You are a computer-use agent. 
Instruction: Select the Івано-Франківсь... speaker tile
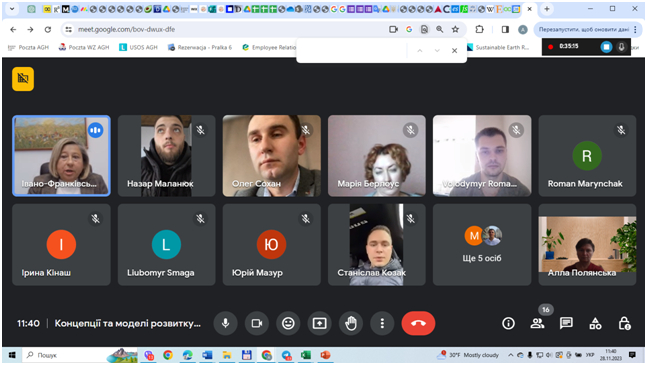point(61,155)
